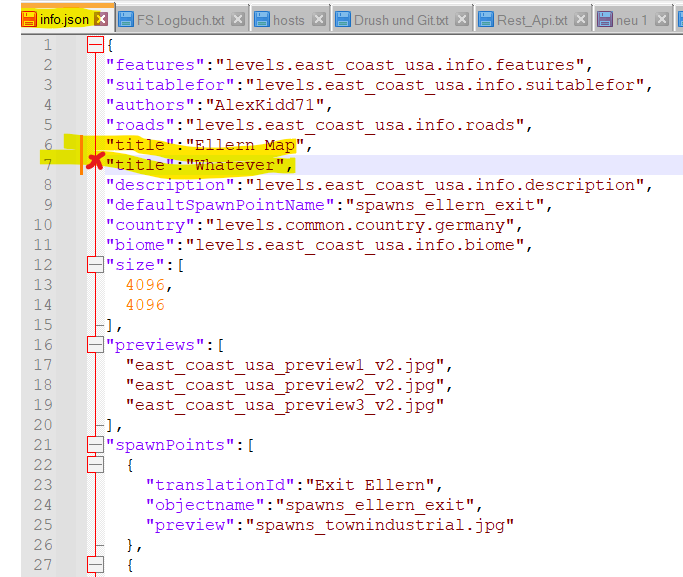Click the "AlexKidd71" authors value
Image resolution: width=683 pixels, height=577 pixels.
coord(265,105)
